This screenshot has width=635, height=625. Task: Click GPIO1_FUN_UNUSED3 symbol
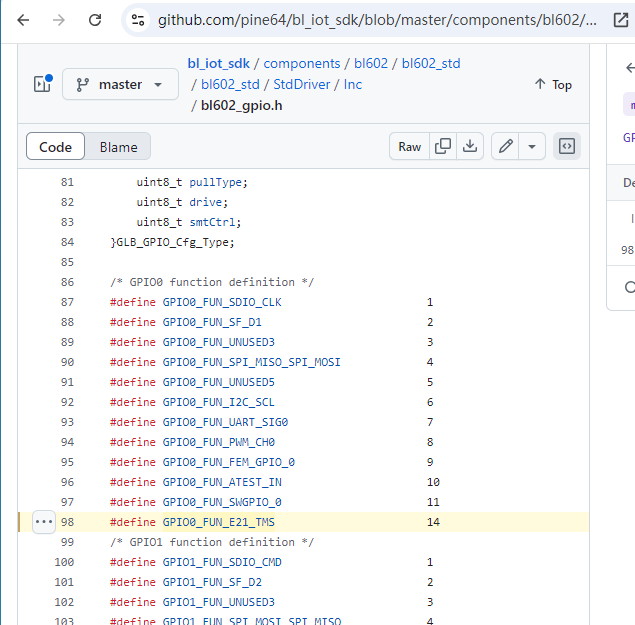(x=219, y=602)
